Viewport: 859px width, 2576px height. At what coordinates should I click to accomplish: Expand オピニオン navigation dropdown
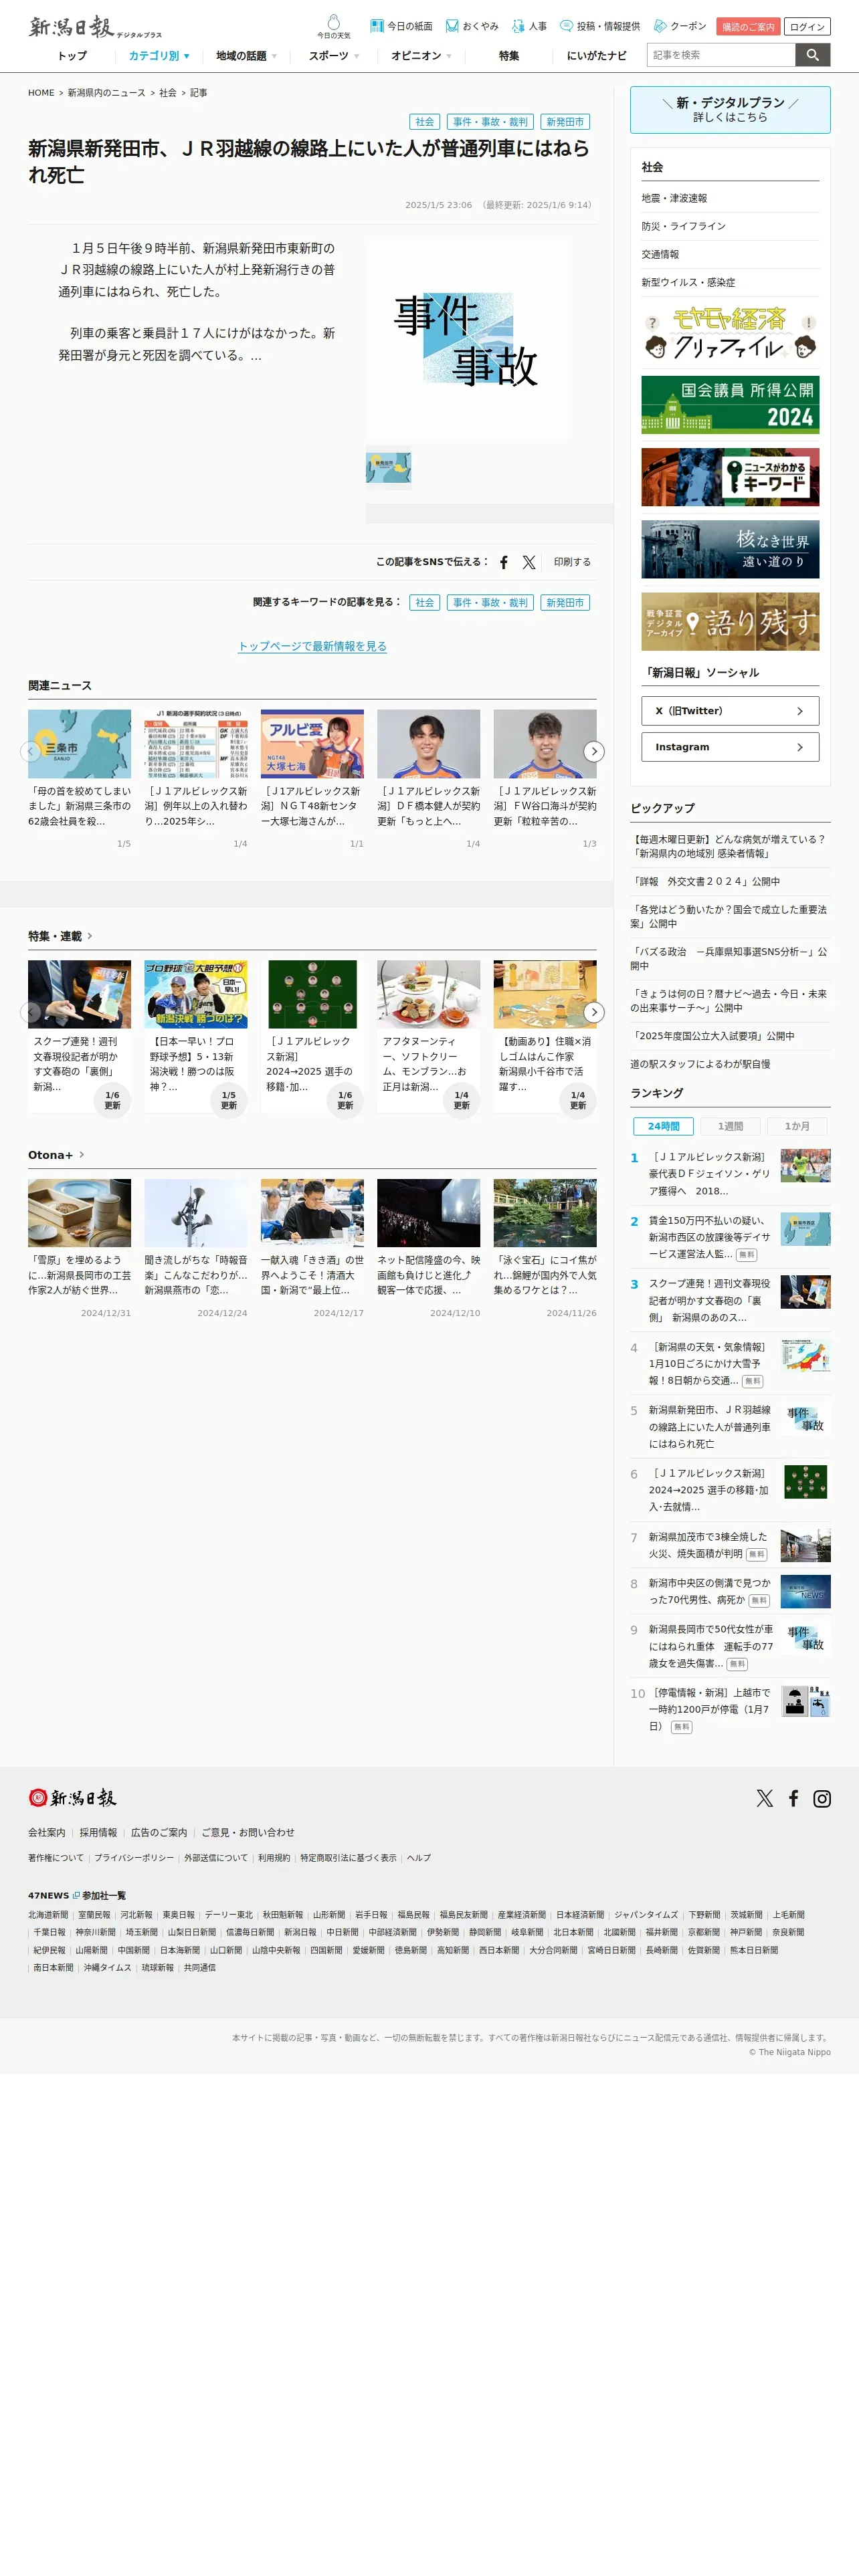421,56
